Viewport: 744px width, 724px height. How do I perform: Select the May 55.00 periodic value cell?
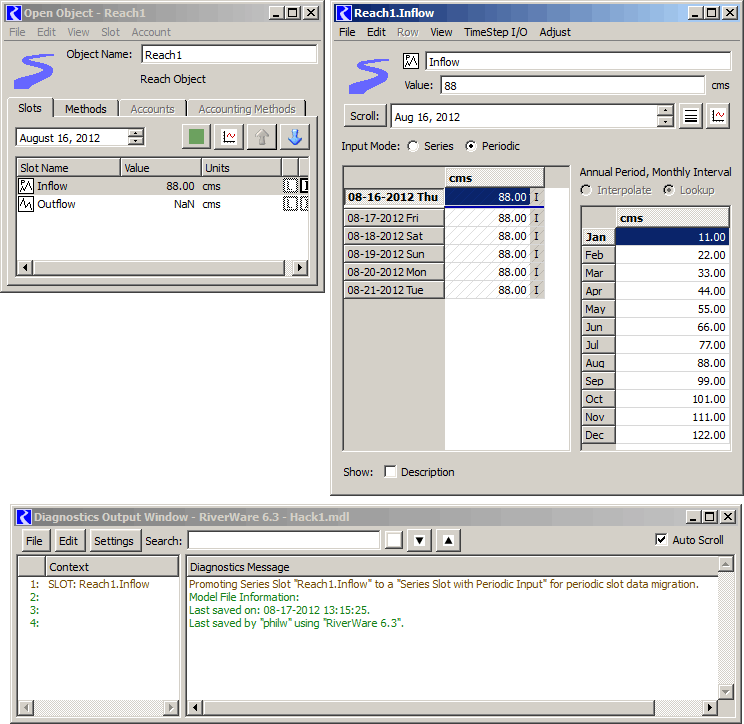click(x=672, y=309)
